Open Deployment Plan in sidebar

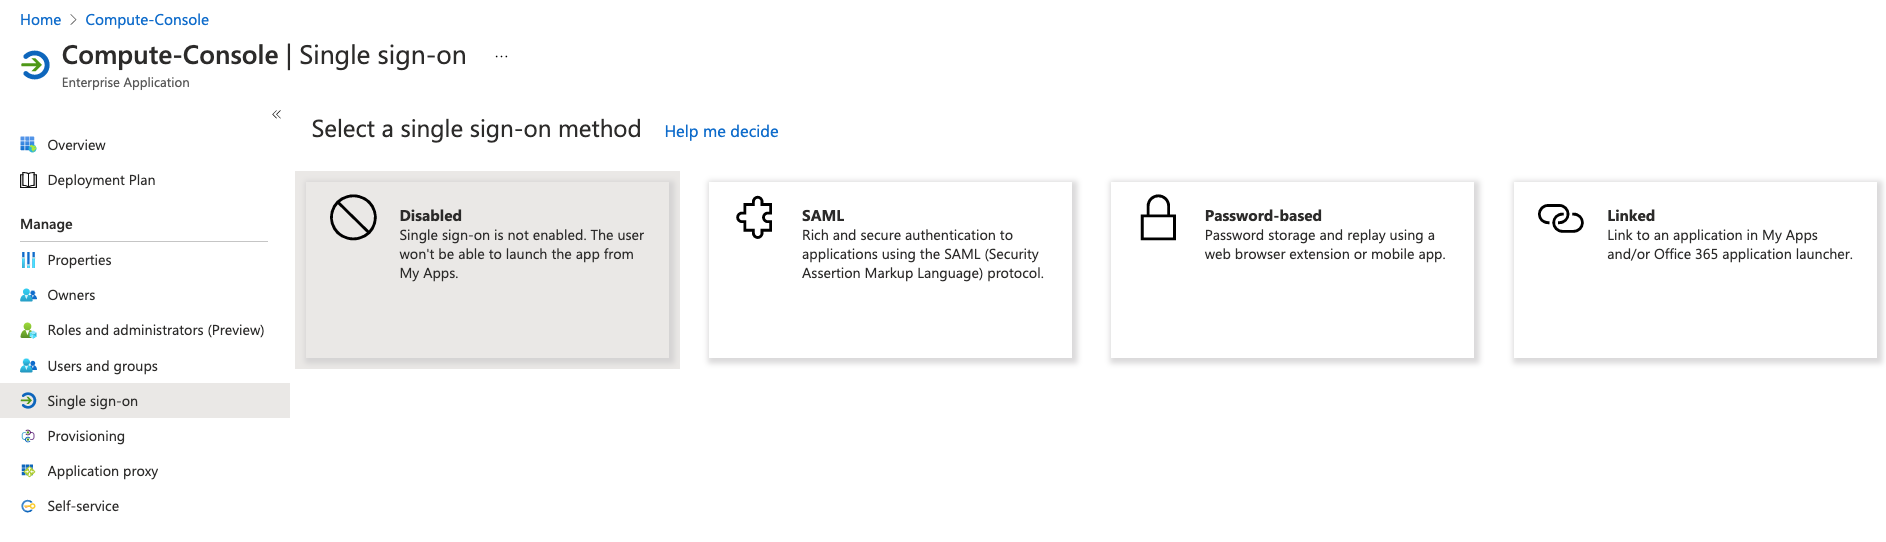[145, 180]
